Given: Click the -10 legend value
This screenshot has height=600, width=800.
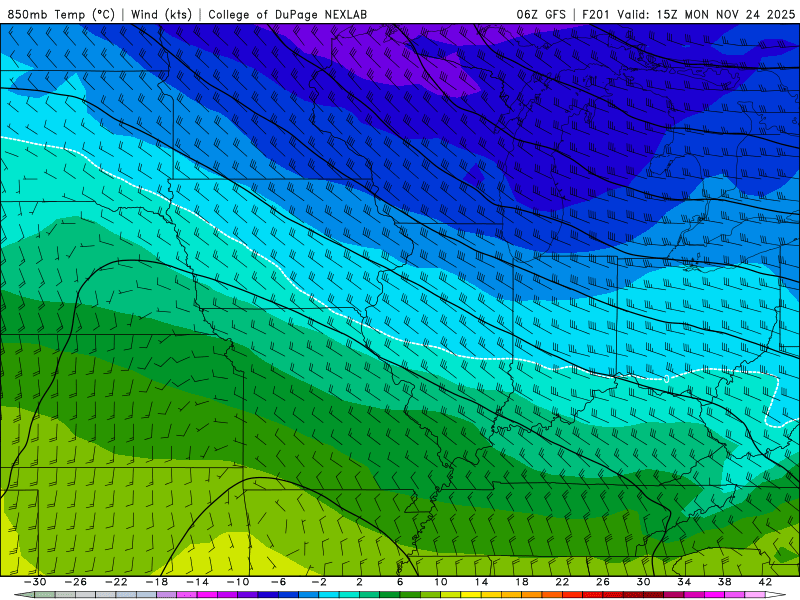Looking at the screenshot, I should [238, 582].
